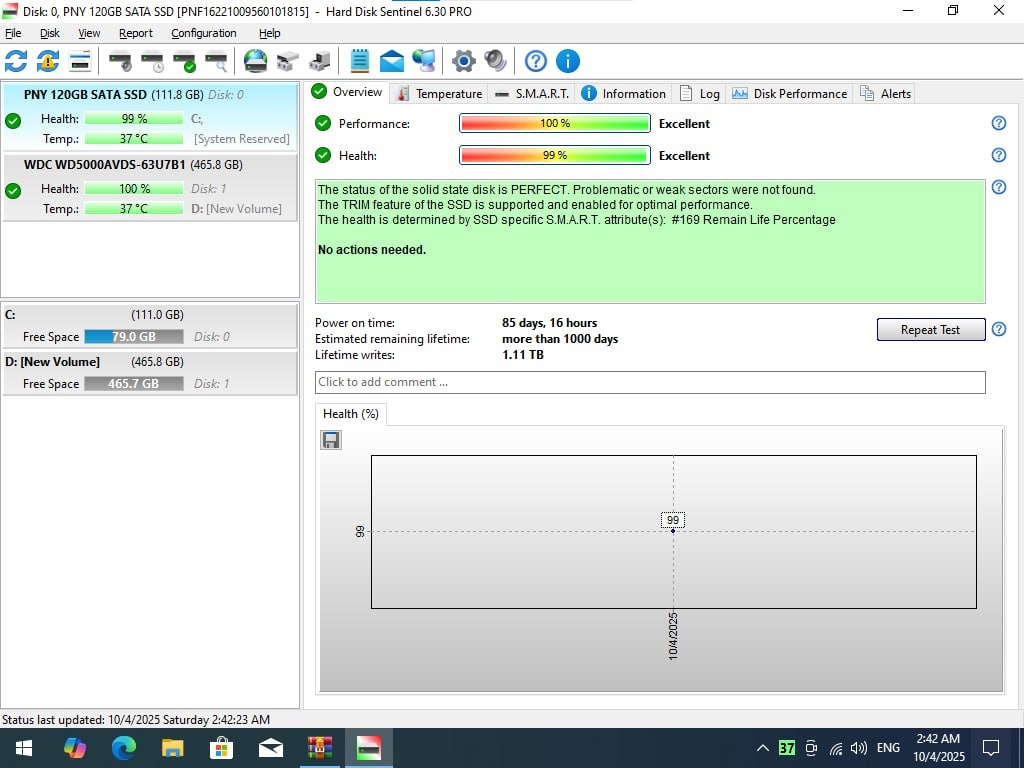Open the send report by email icon
The height and width of the screenshot is (768, 1024).
[392, 61]
